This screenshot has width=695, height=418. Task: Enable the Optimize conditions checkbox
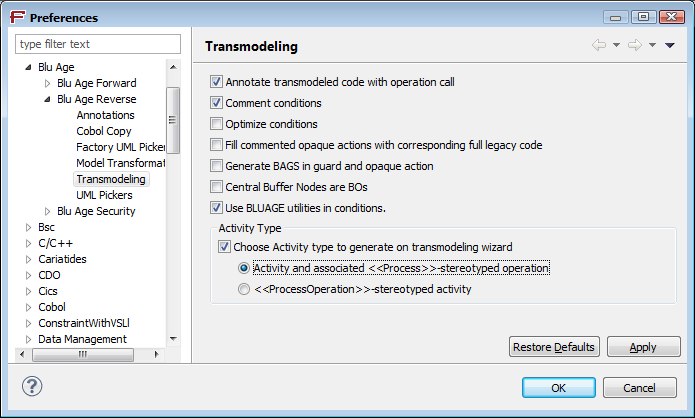216,124
